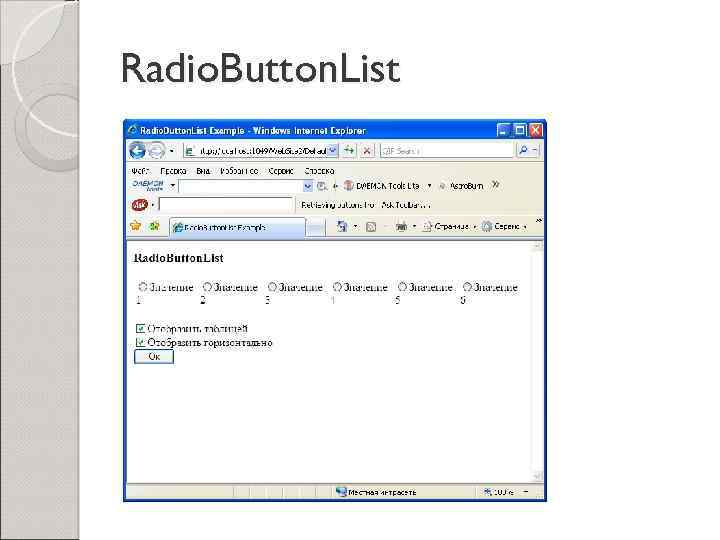Click the Местная интрасеть zone icon

341,492
